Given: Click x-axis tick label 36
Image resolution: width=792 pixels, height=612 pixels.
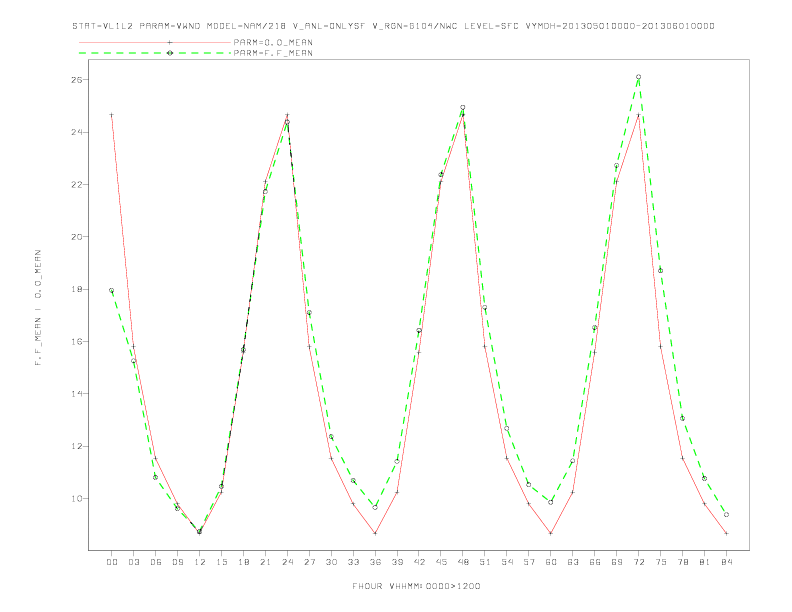Looking at the screenshot, I should [375, 562].
